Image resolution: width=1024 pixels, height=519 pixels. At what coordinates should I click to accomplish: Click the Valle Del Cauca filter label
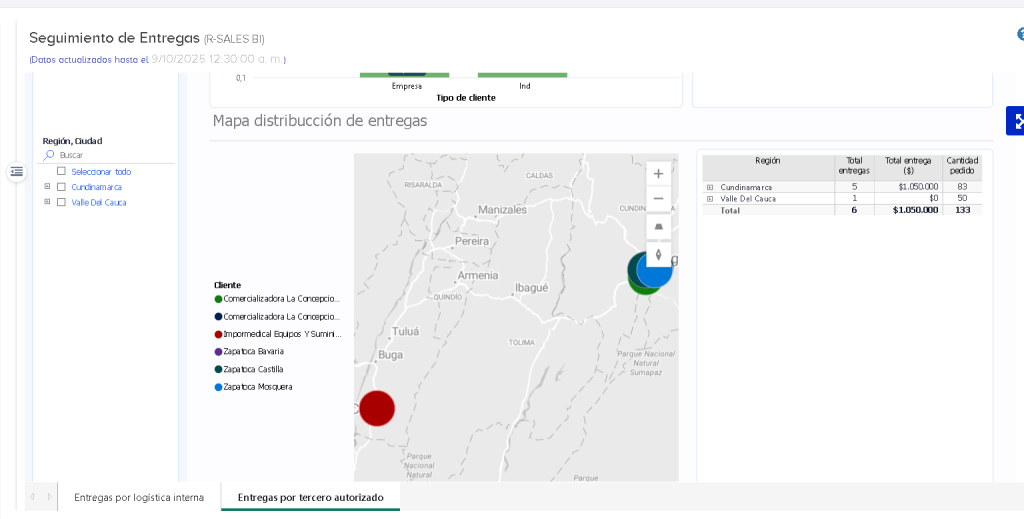(x=99, y=203)
